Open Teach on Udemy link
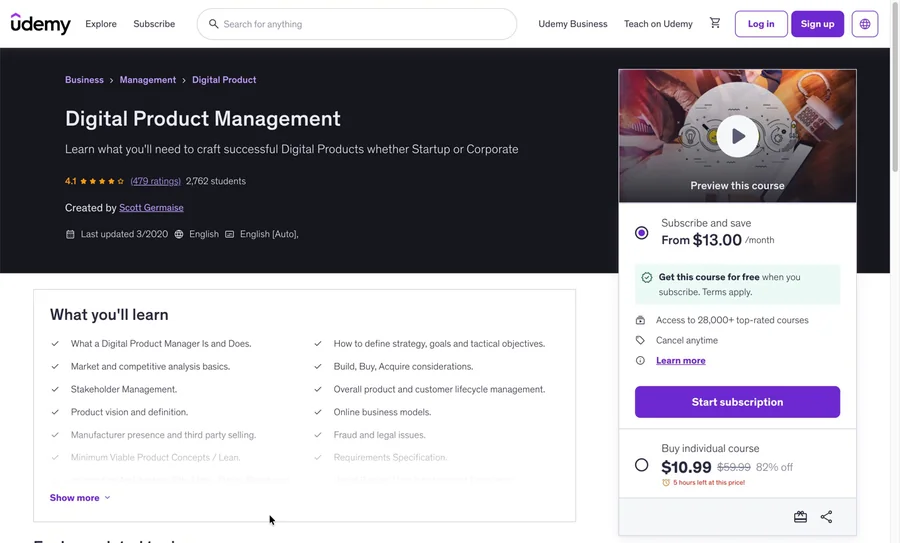The width and height of the screenshot is (900, 543). click(x=658, y=24)
